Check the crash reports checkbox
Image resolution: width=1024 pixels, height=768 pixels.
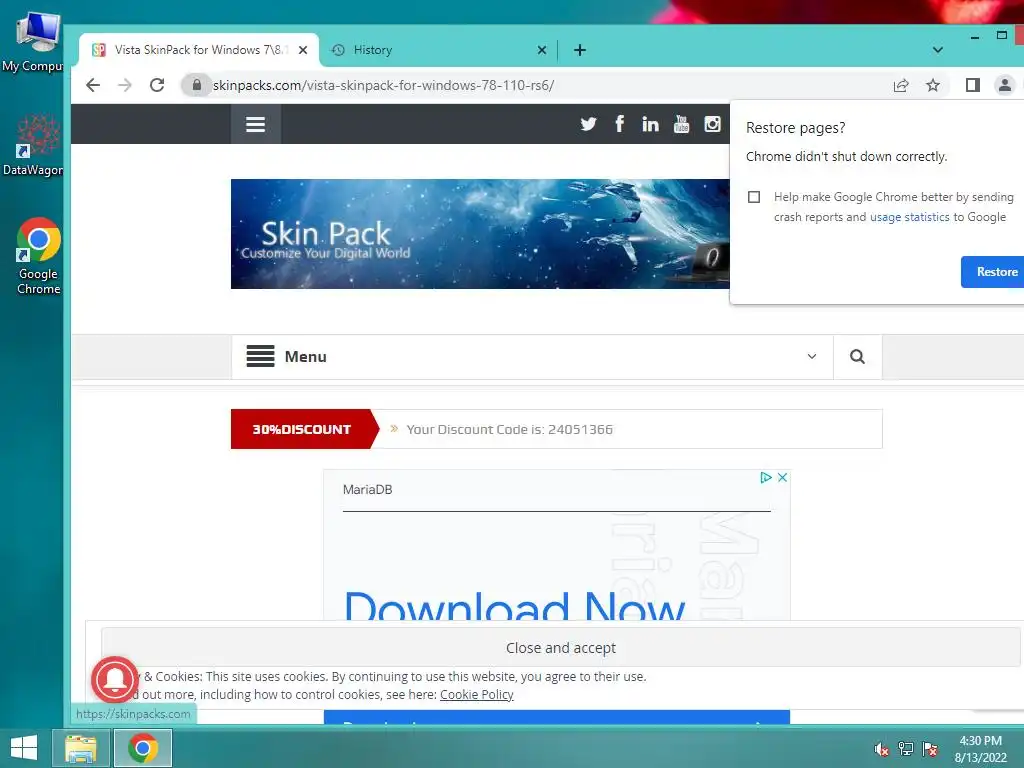click(754, 197)
